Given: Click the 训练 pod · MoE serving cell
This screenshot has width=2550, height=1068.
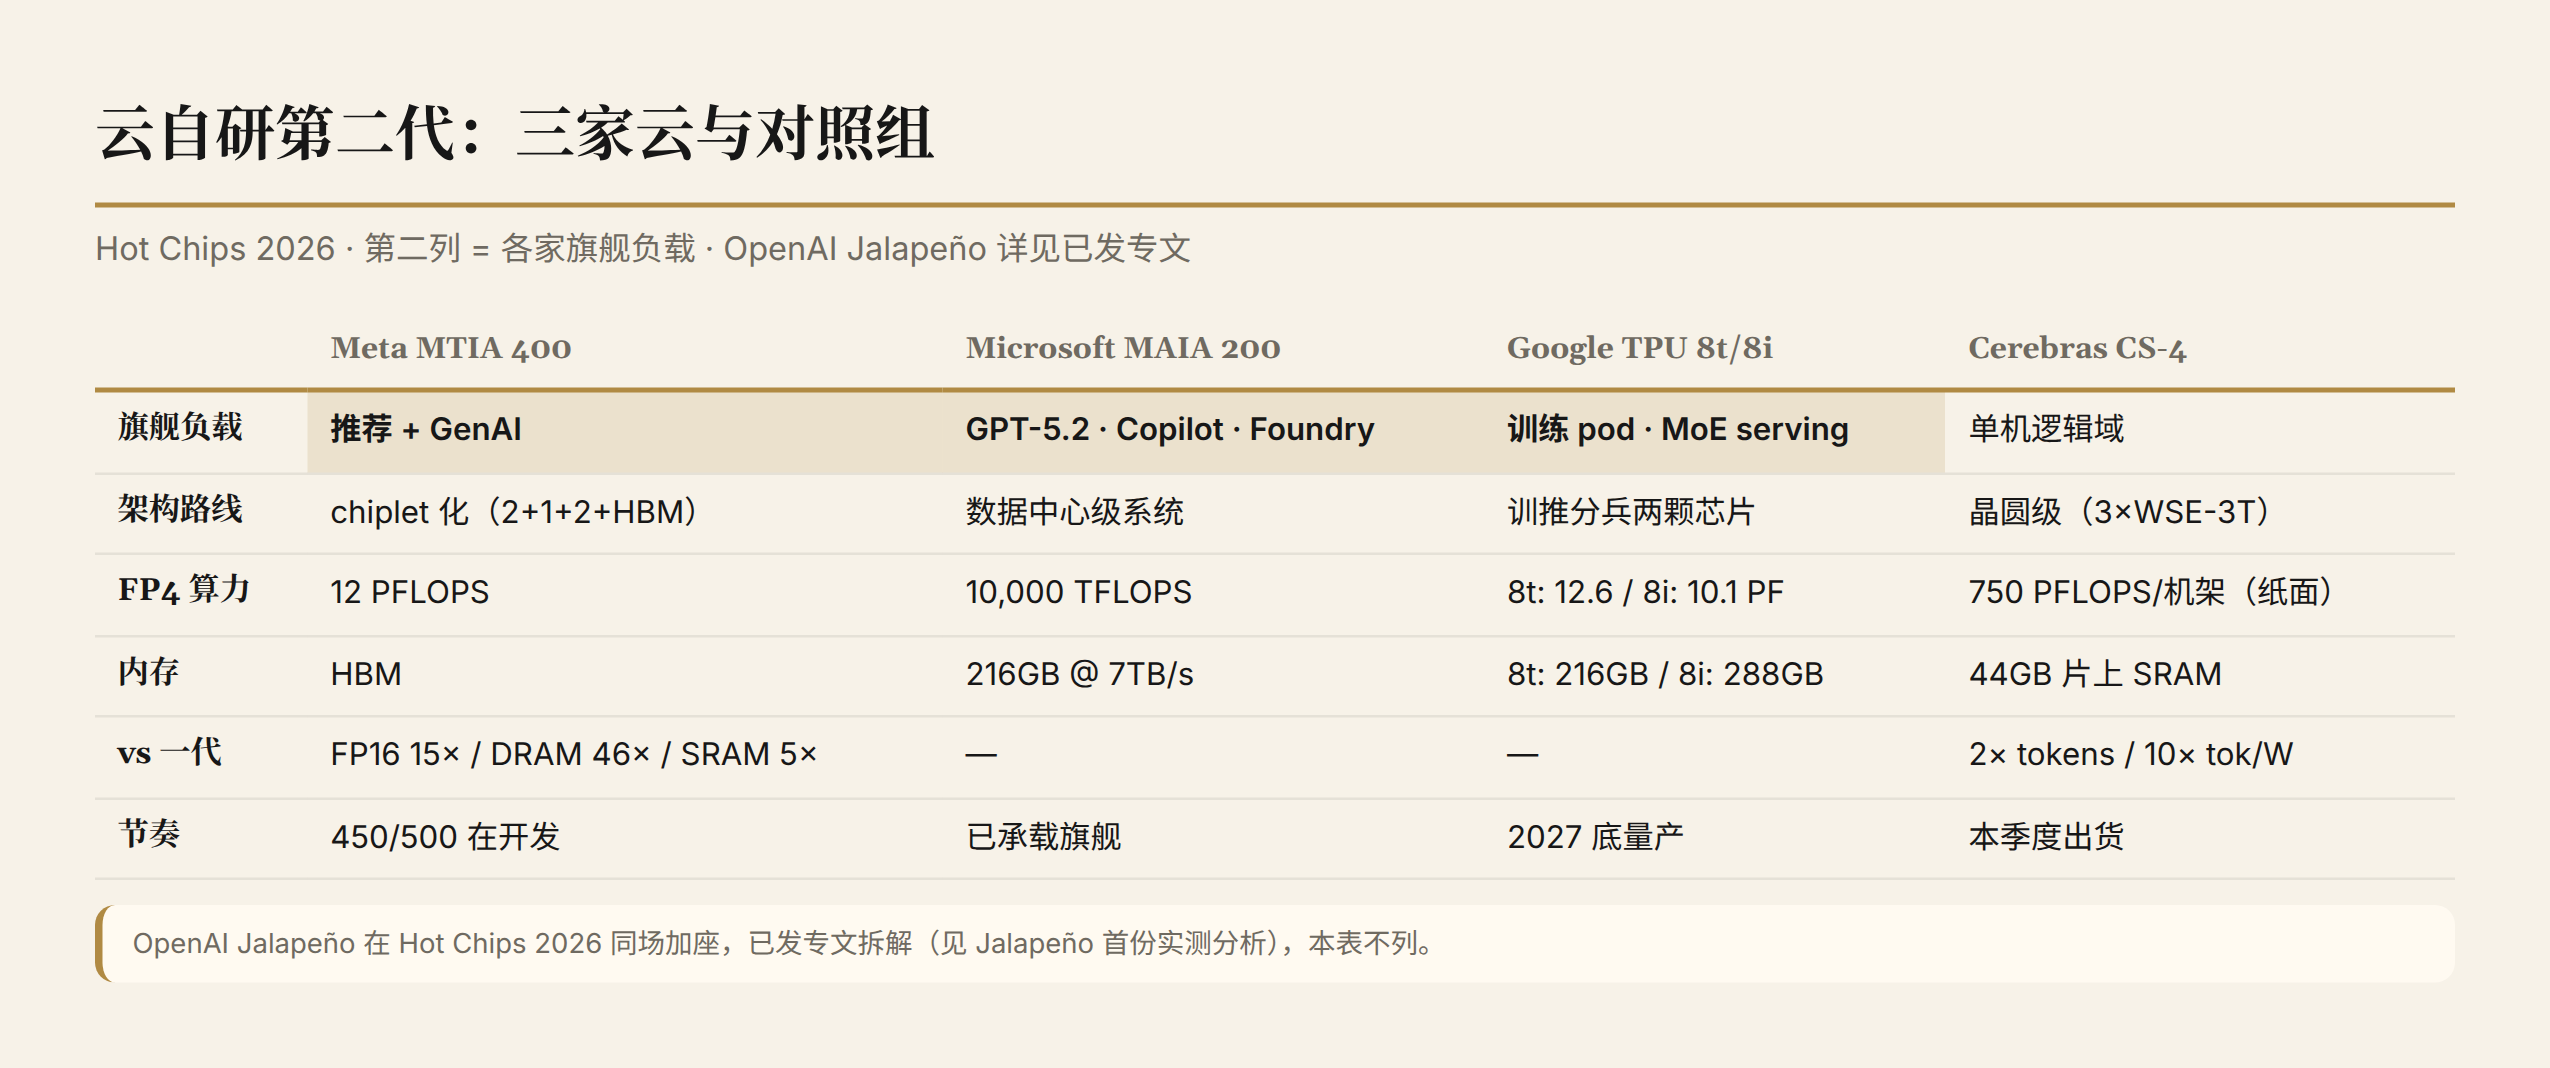Looking at the screenshot, I should tap(1714, 431).
